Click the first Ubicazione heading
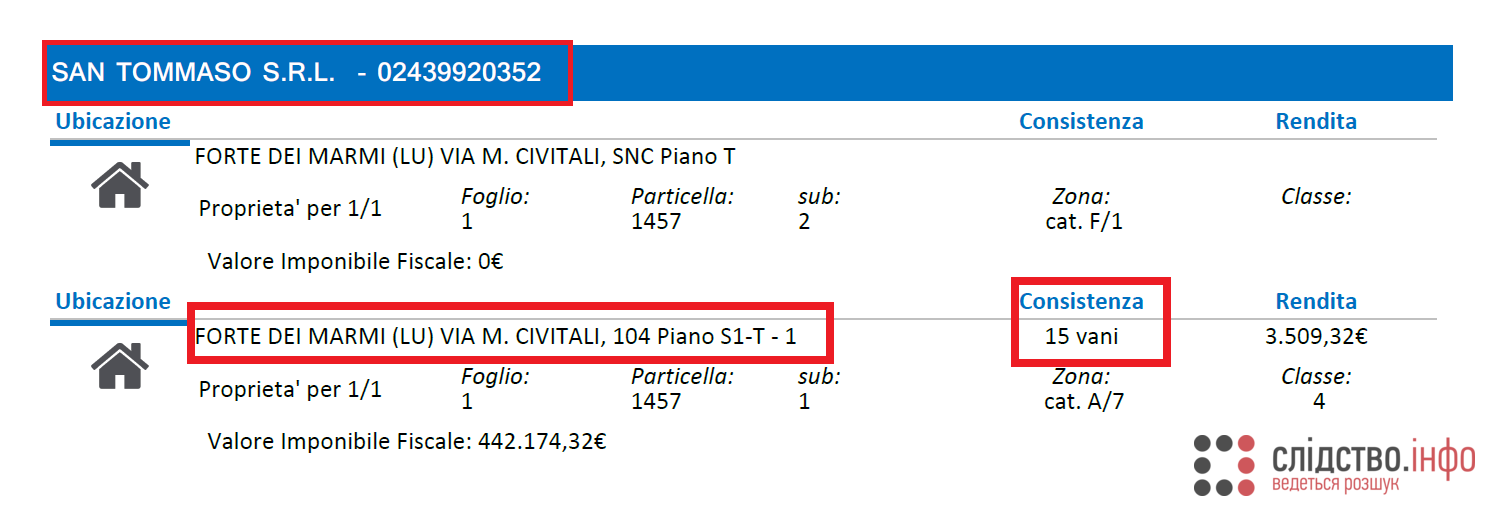The width and height of the screenshot is (1503, 515). (113, 121)
